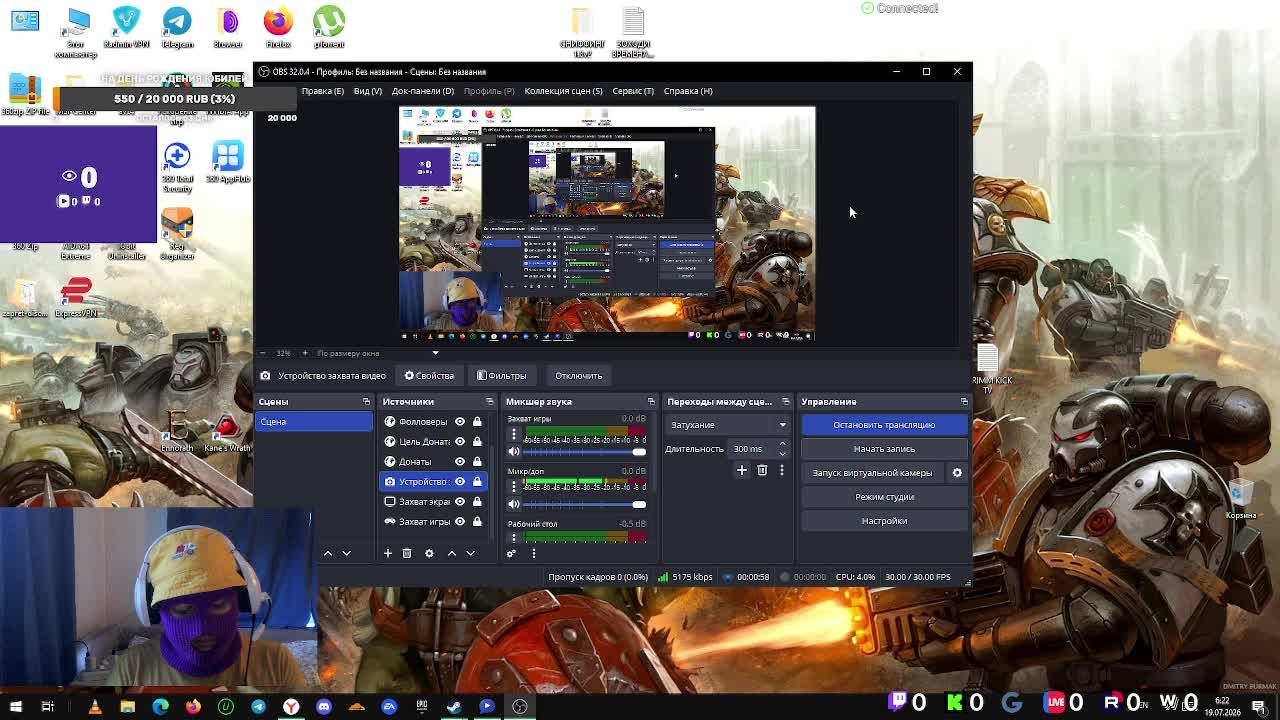Open virtual camera settings gear
This screenshot has width=1280, height=720.
coord(957,473)
